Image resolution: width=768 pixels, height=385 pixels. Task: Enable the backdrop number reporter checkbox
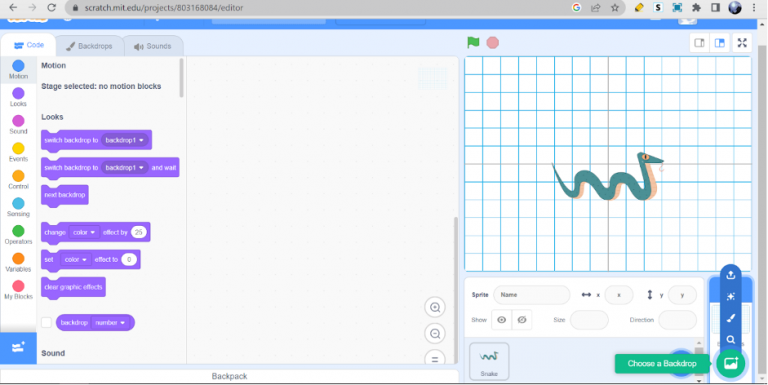coord(47,322)
